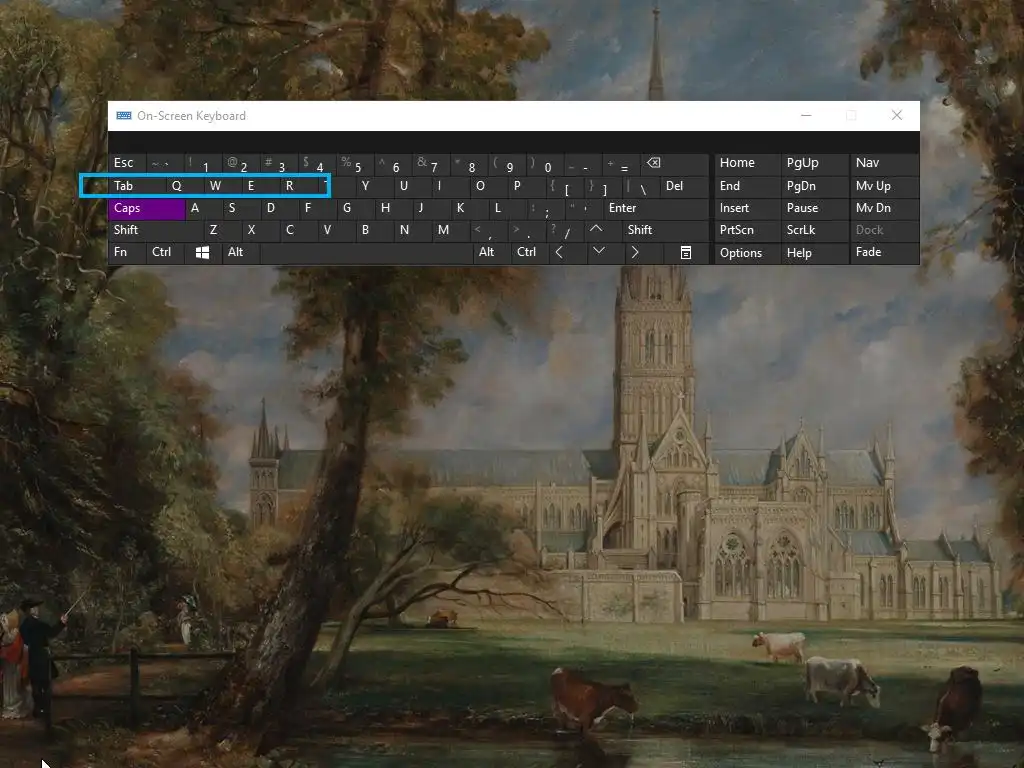Click the S key

[x=242, y=208]
